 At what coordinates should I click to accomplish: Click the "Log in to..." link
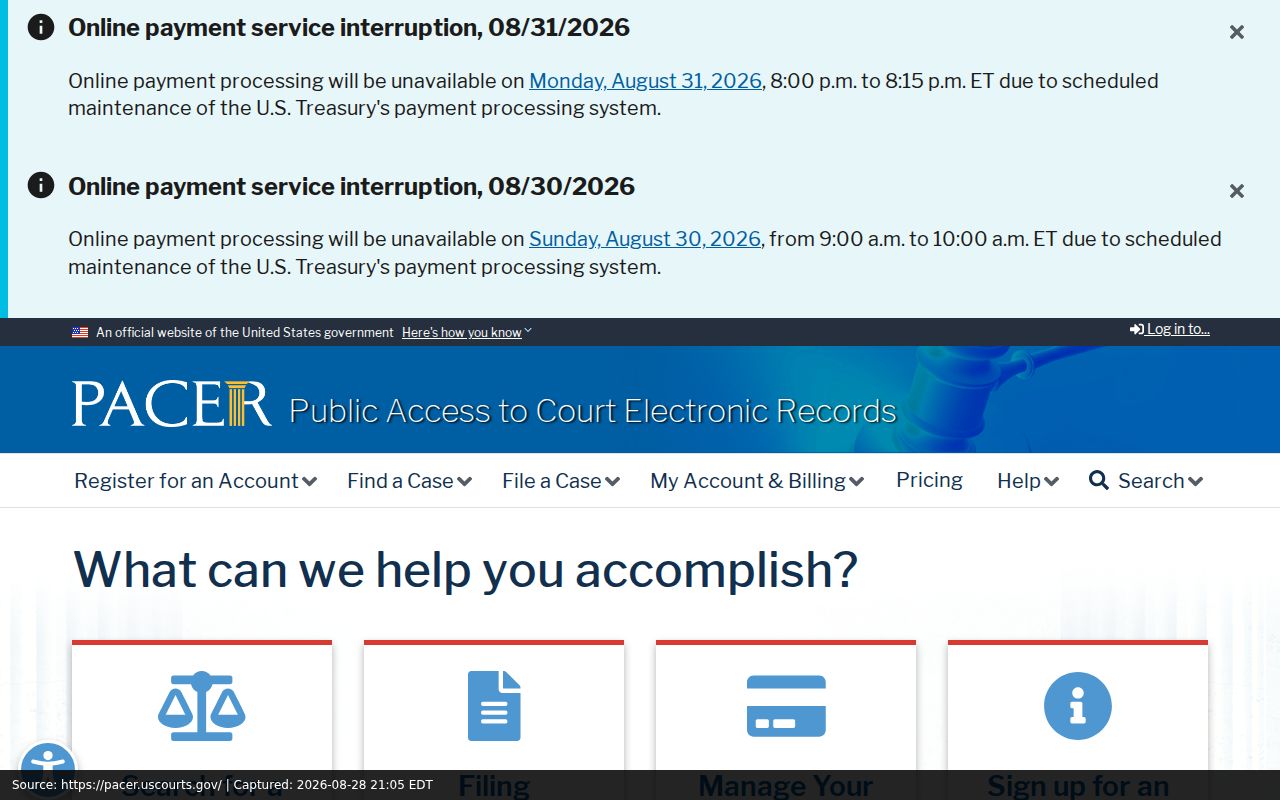point(1170,329)
